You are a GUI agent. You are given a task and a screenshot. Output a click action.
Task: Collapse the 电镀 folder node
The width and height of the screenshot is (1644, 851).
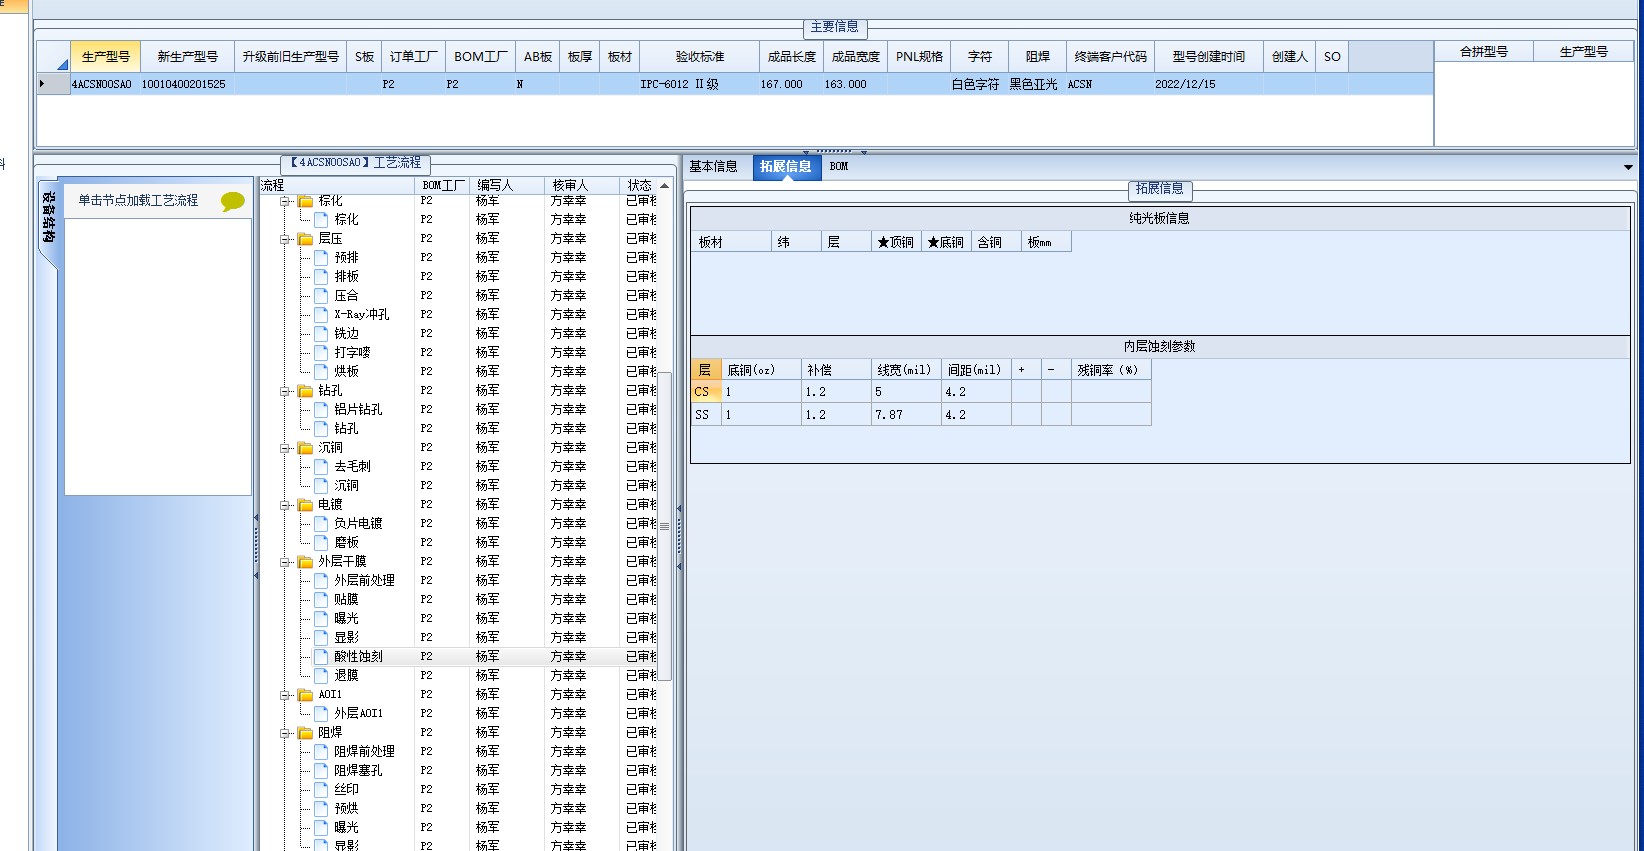tap(285, 505)
